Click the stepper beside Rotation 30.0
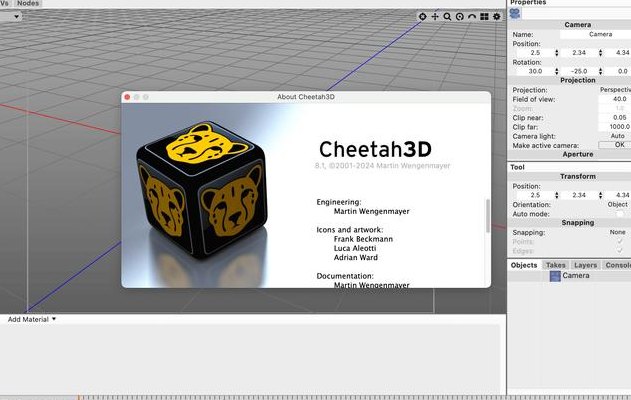The height and width of the screenshot is (400, 631). click(557, 71)
